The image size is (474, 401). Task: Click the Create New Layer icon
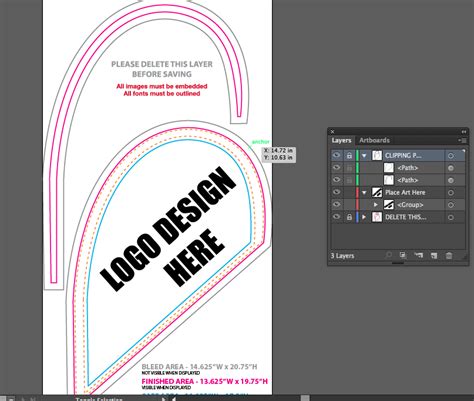pyautogui.click(x=434, y=255)
